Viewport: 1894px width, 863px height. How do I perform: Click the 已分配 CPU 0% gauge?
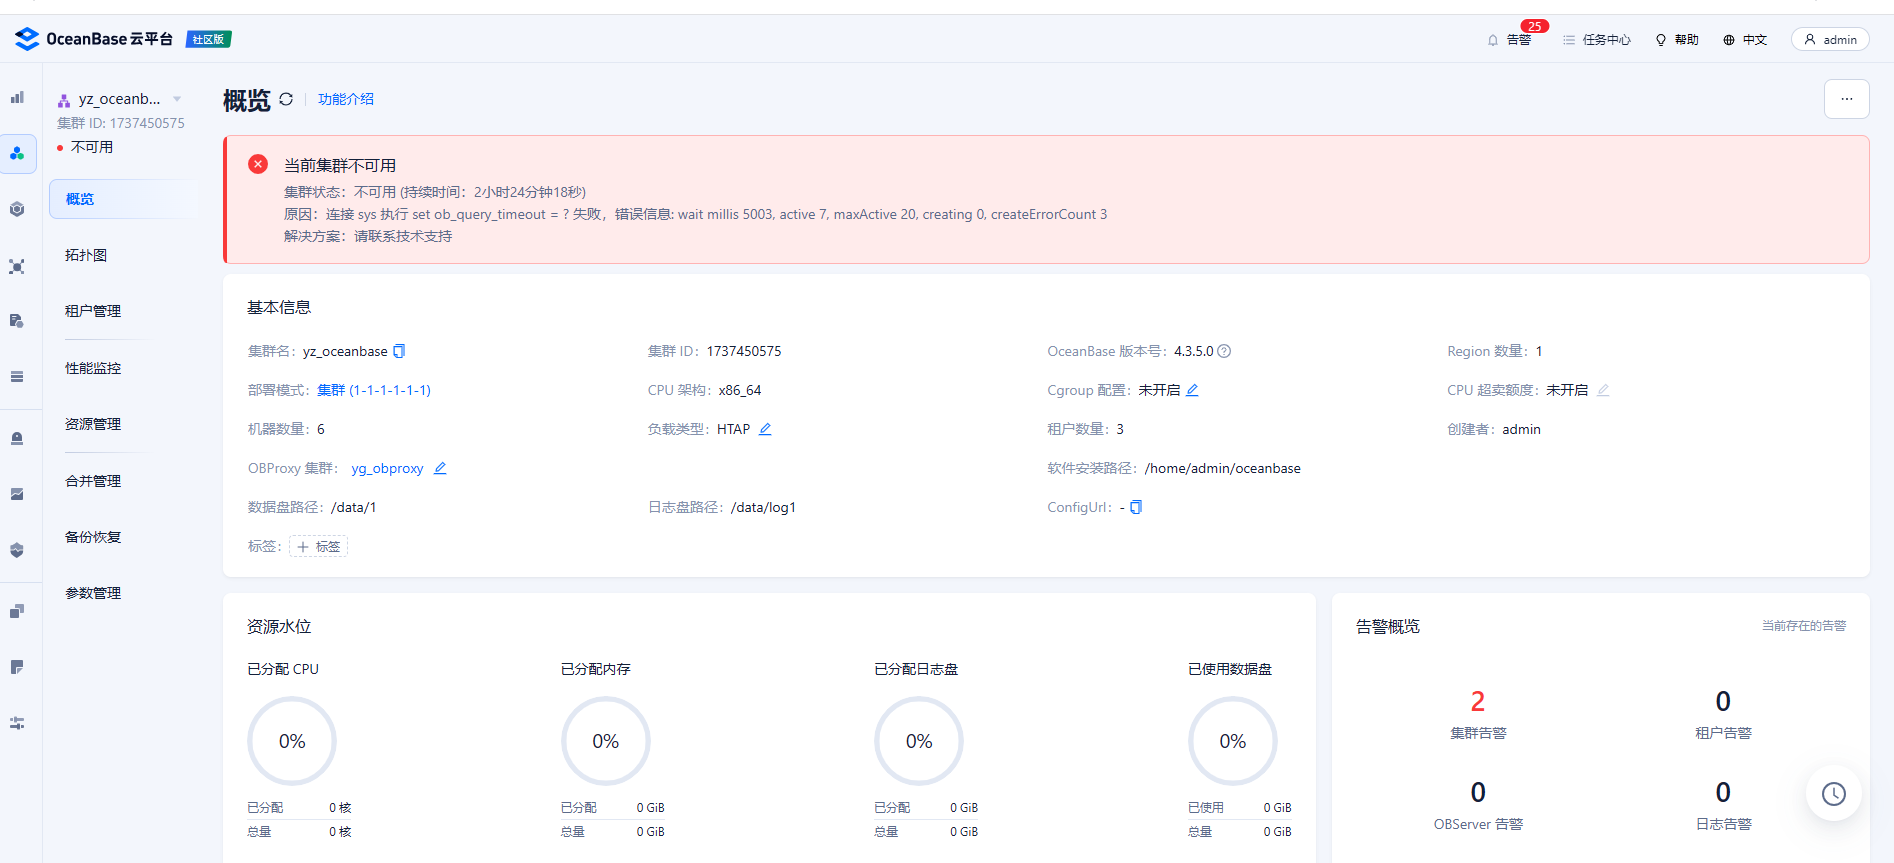tap(292, 741)
